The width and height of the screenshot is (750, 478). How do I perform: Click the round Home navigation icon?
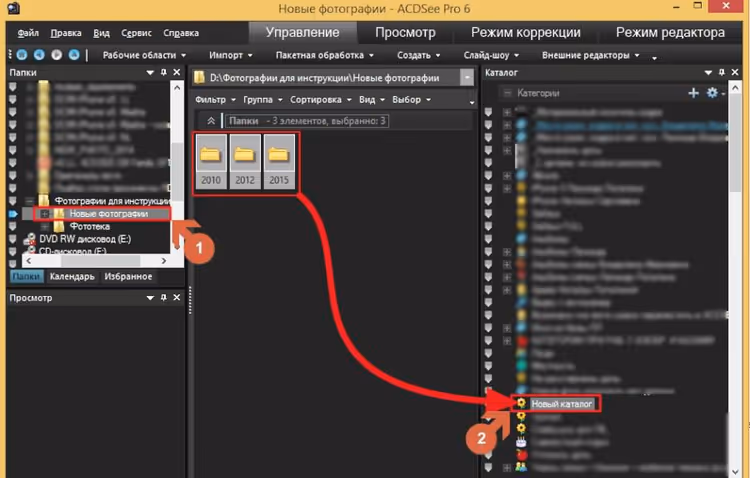[22, 55]
